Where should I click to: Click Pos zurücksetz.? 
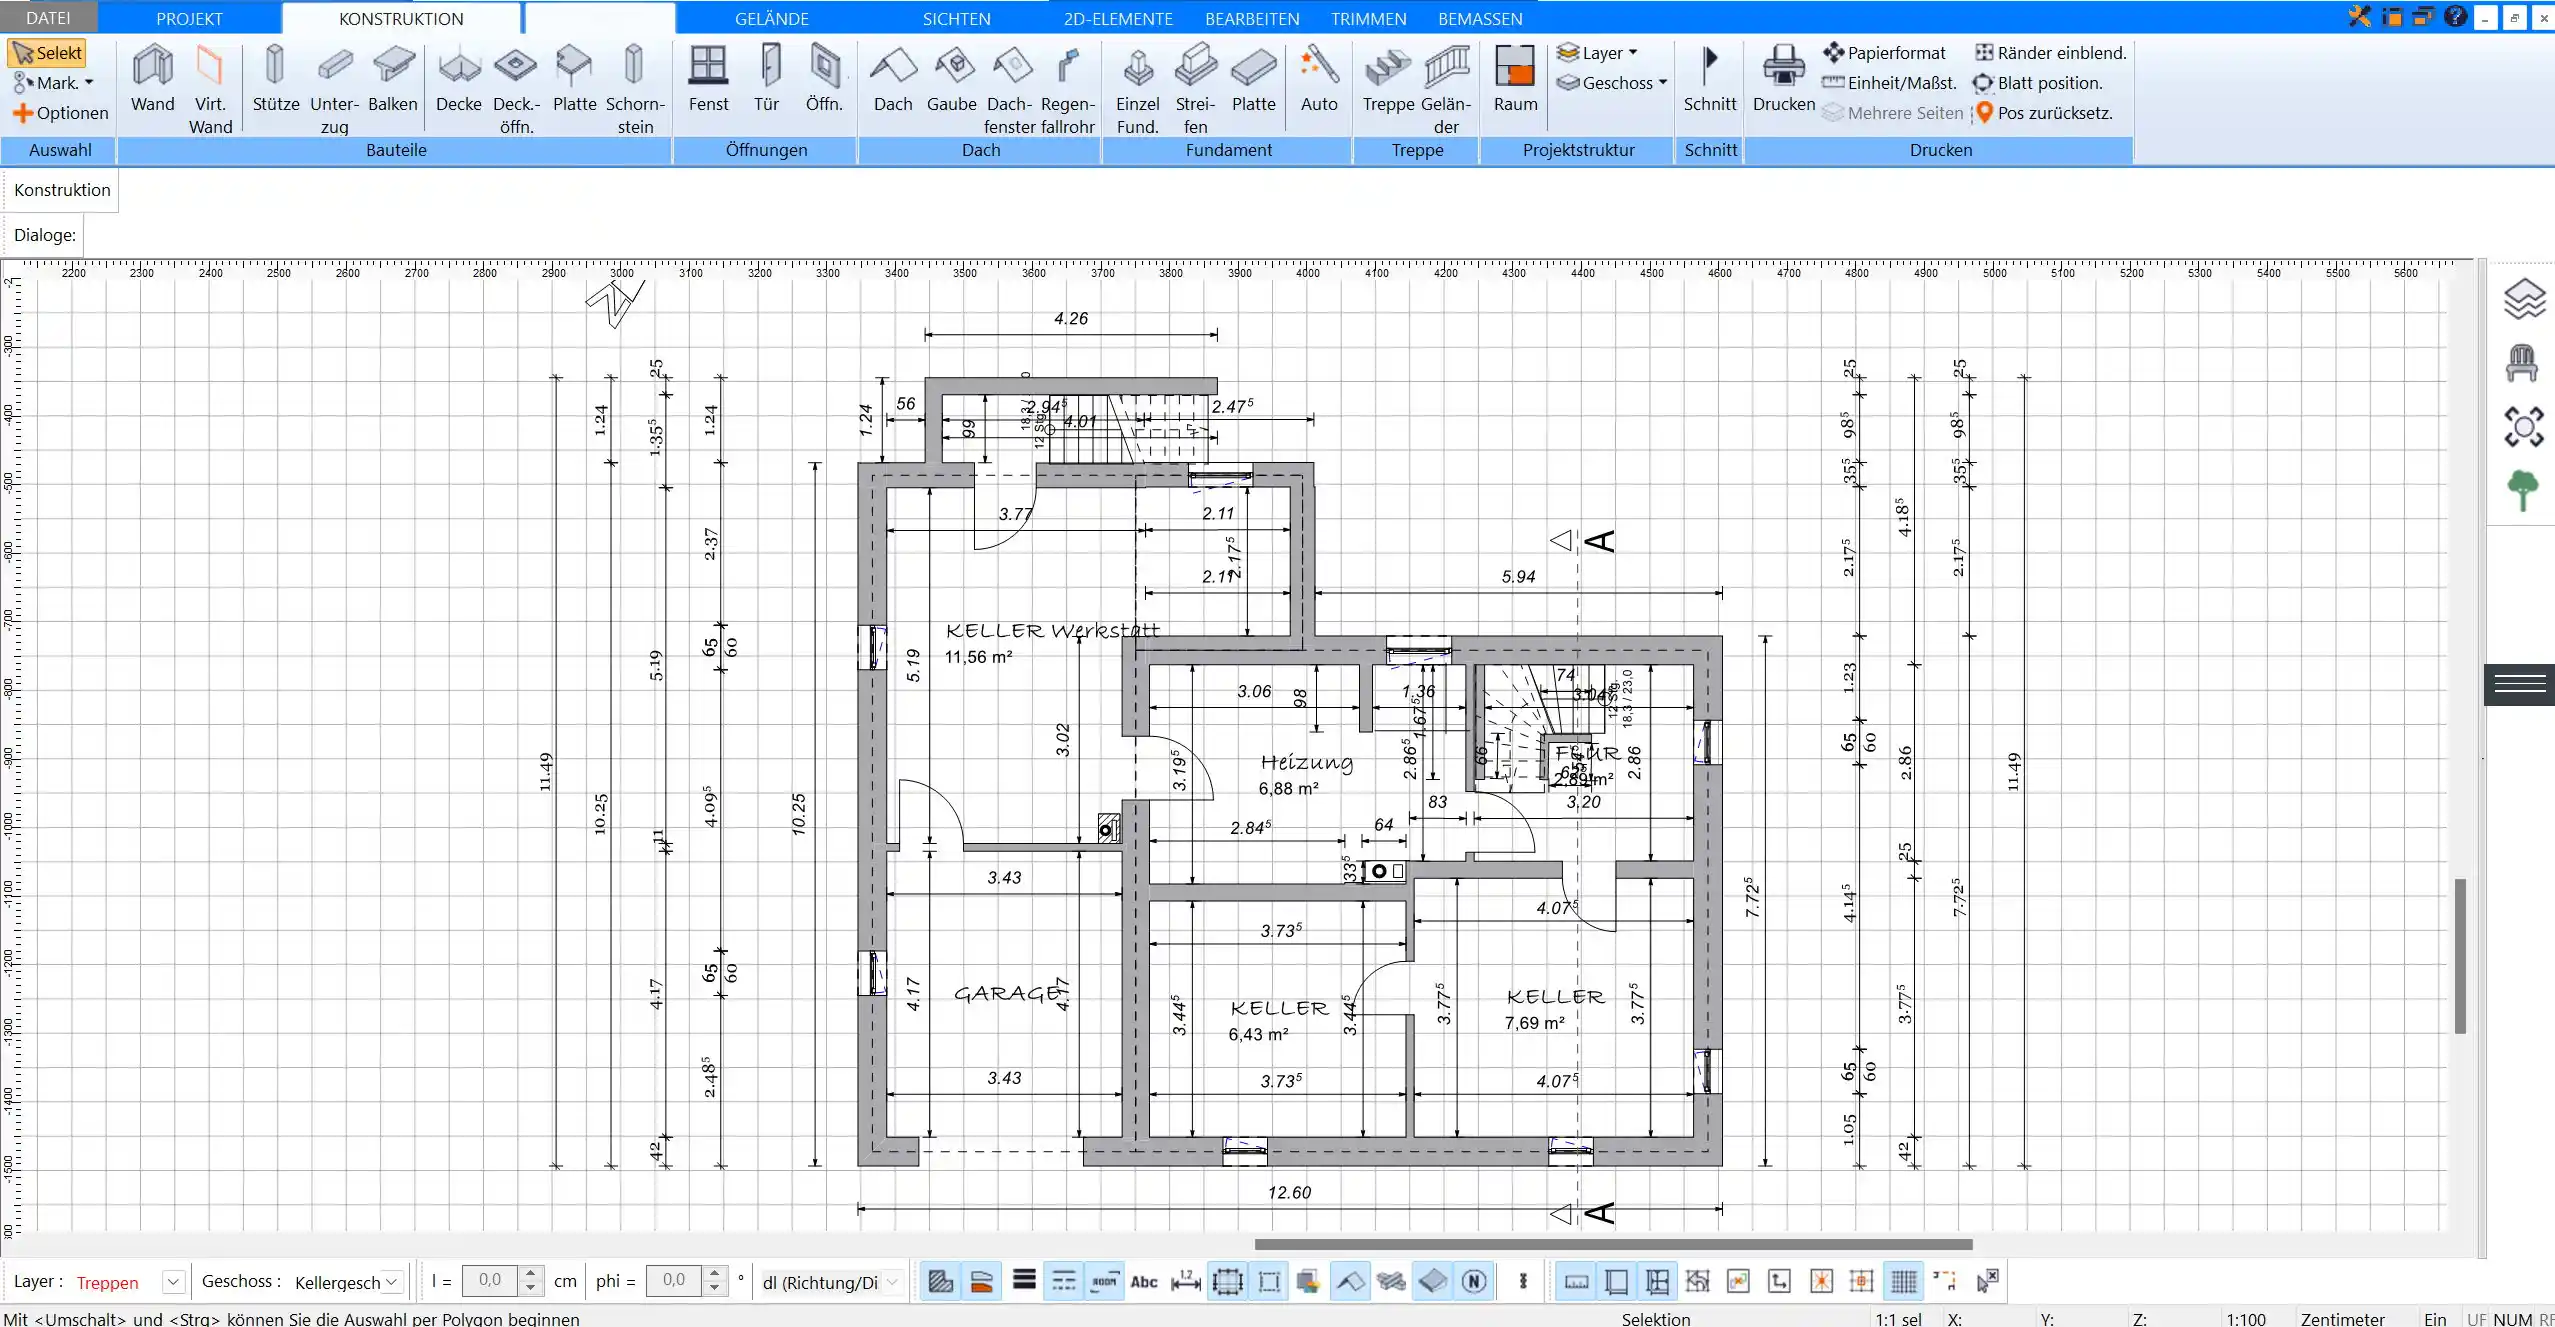[2043, 113]
